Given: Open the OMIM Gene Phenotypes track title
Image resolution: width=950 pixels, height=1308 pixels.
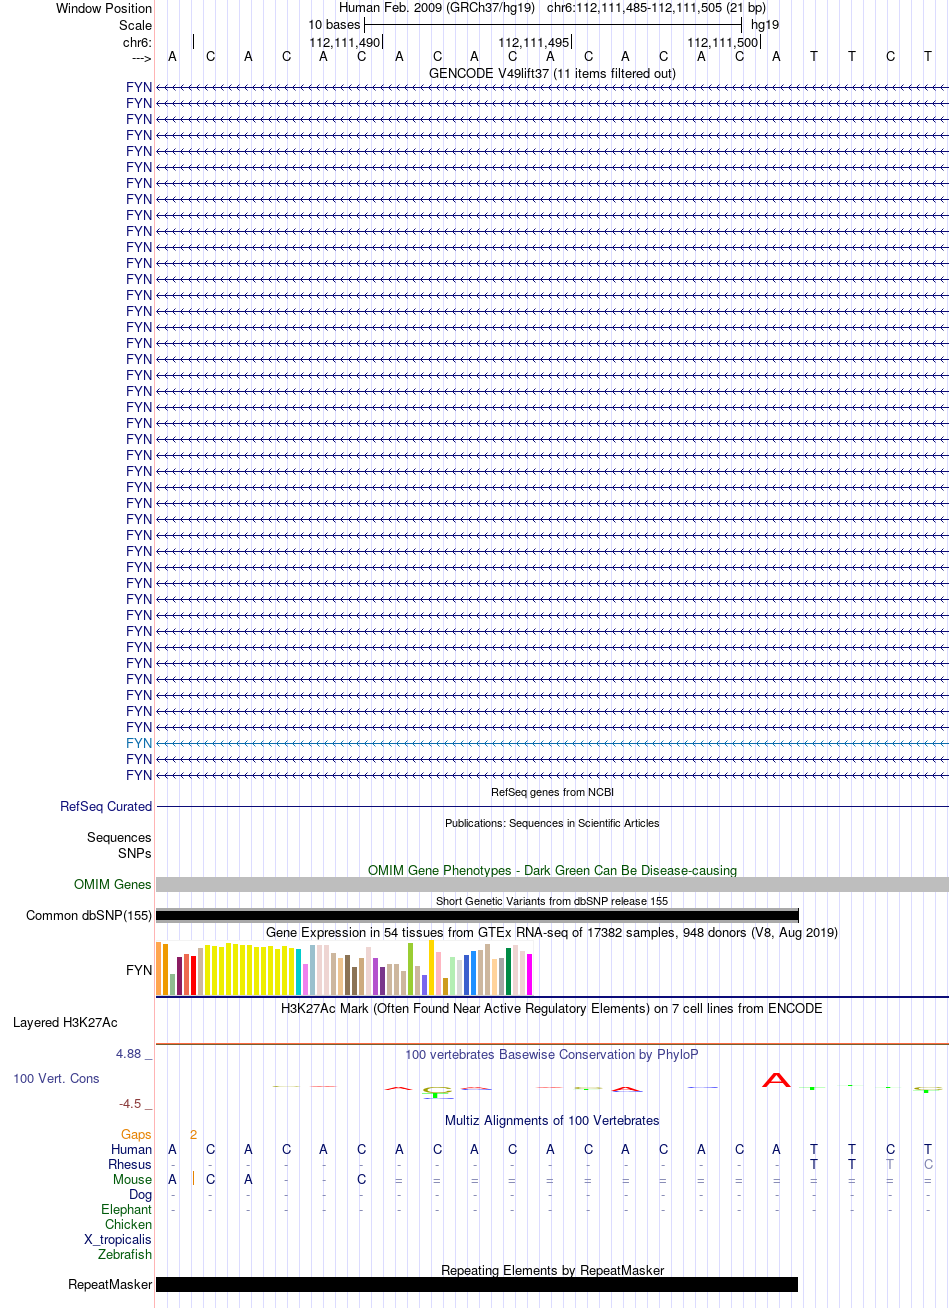Looking at the screenshot, I should pos(552,870).
